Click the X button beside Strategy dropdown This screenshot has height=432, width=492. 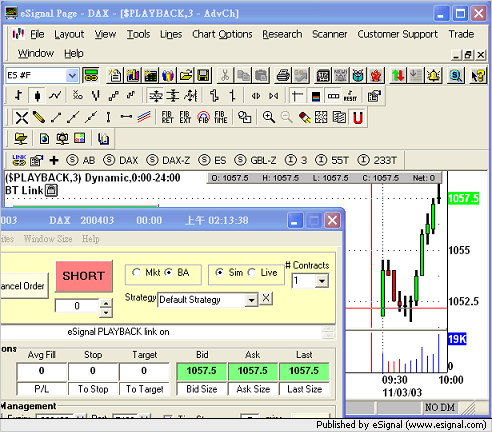[x=266, y=298]
